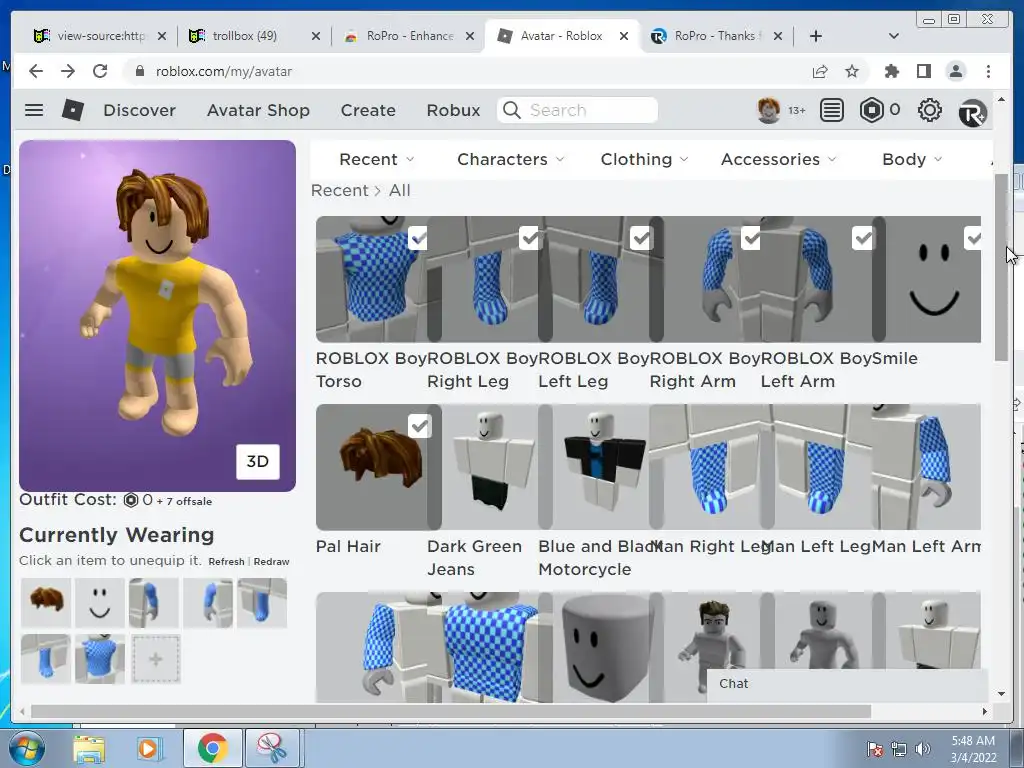The width and height of the screenshot is (1024, 768).
Task: Uncheck ROBLOX Boy Left Leg item
Action: pos(641,238)
